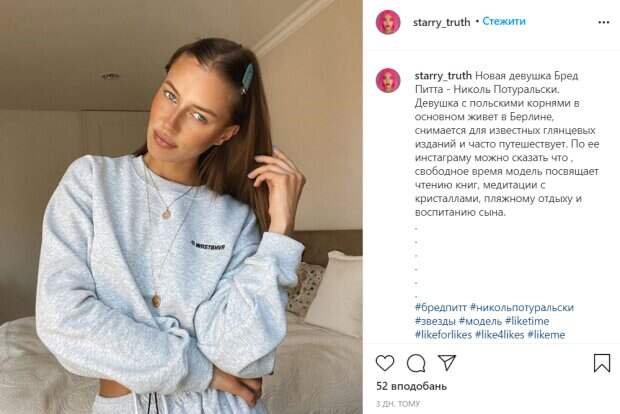Viewport: 620px width, 414px height.
Task: Save post with bookmark icon
Action: pyautogui.click(x=602, y=363)
